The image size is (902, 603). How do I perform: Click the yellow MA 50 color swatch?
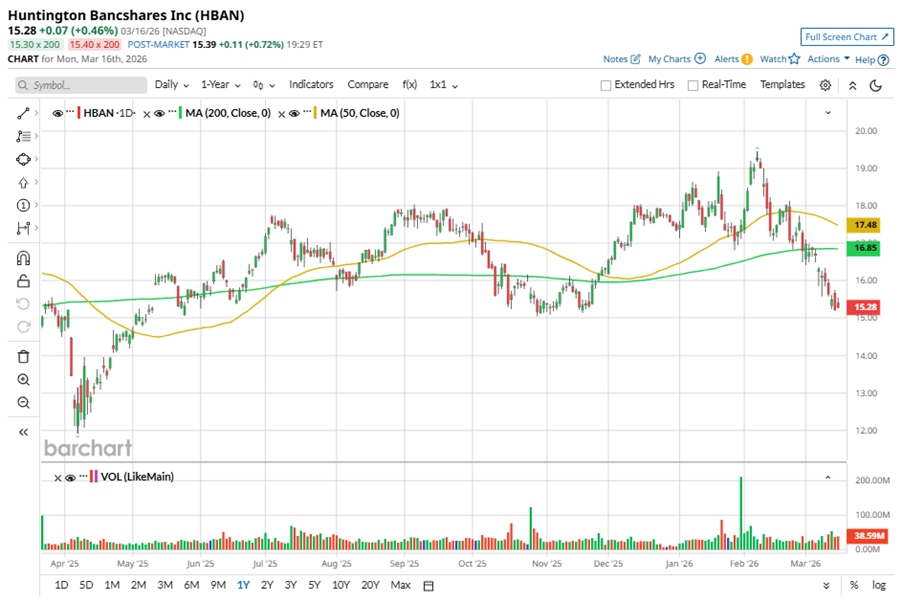pos(315,113)
